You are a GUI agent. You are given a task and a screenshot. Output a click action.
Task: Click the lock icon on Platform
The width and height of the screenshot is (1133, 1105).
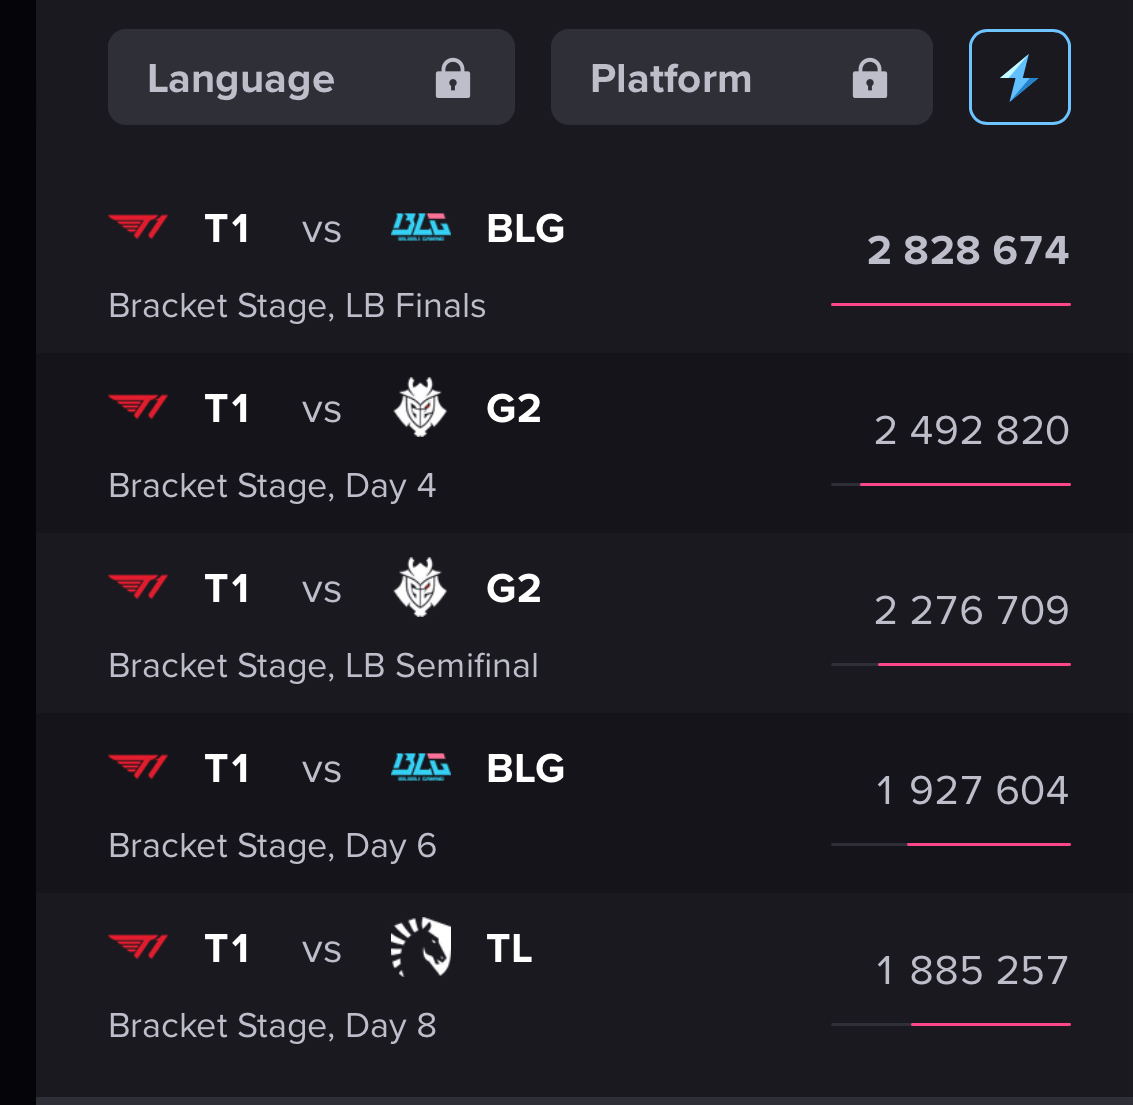[x=870, y=79]
